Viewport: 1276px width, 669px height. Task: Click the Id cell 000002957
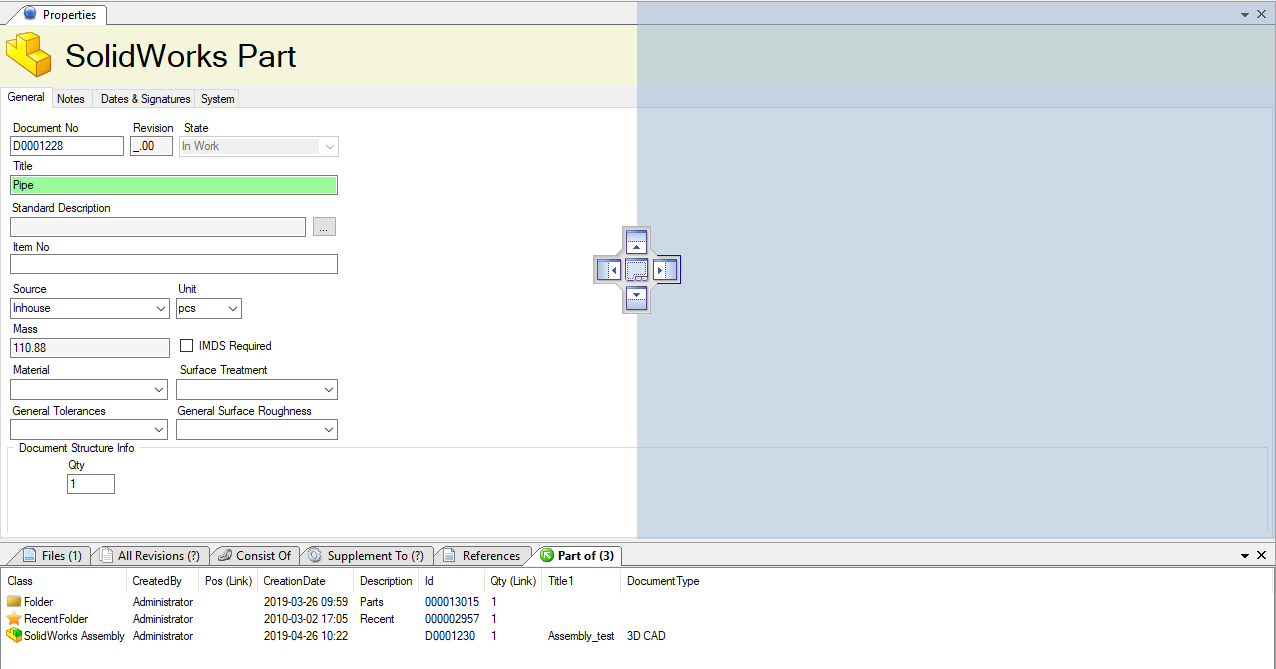pos(452,619)
